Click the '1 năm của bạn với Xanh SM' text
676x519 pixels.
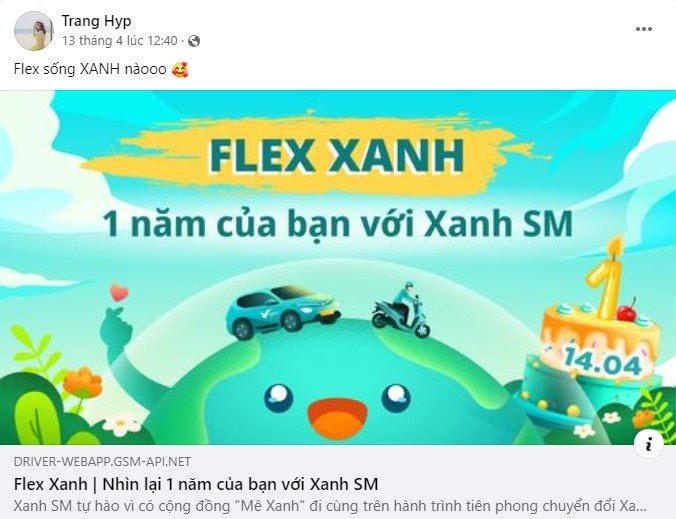[338, 224]
